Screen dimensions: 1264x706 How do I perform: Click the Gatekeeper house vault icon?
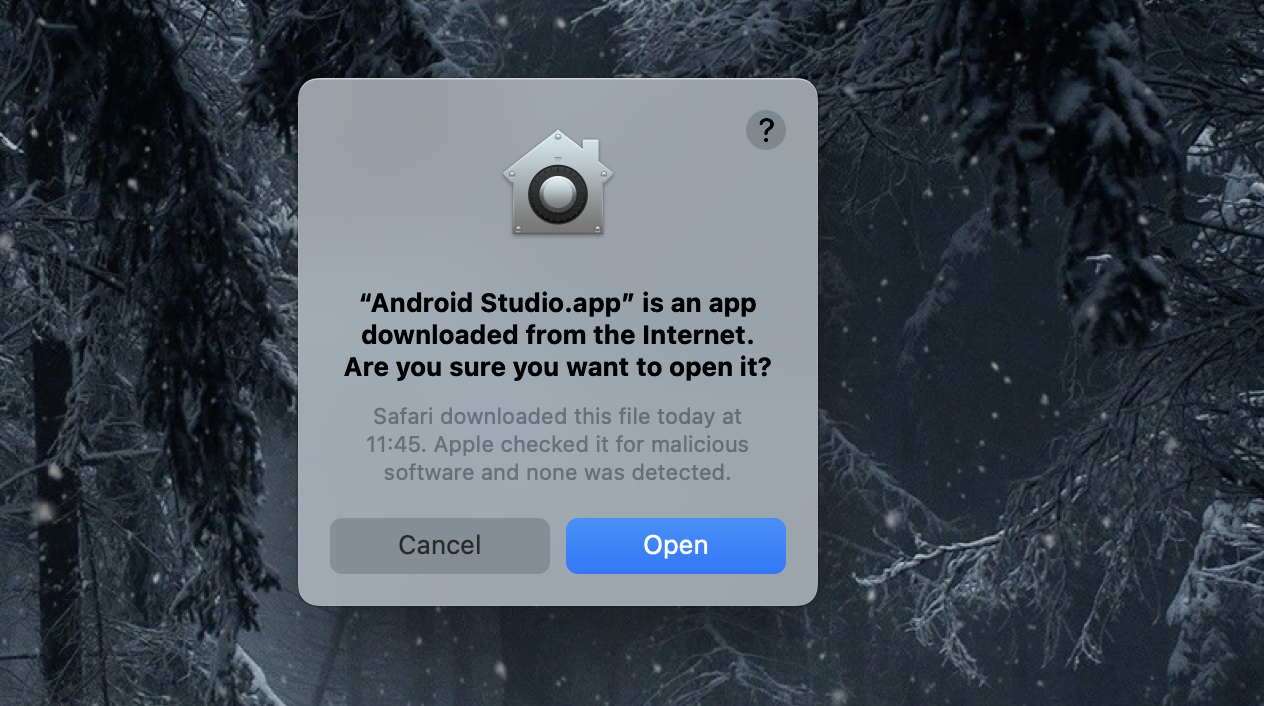coord(557,183)
